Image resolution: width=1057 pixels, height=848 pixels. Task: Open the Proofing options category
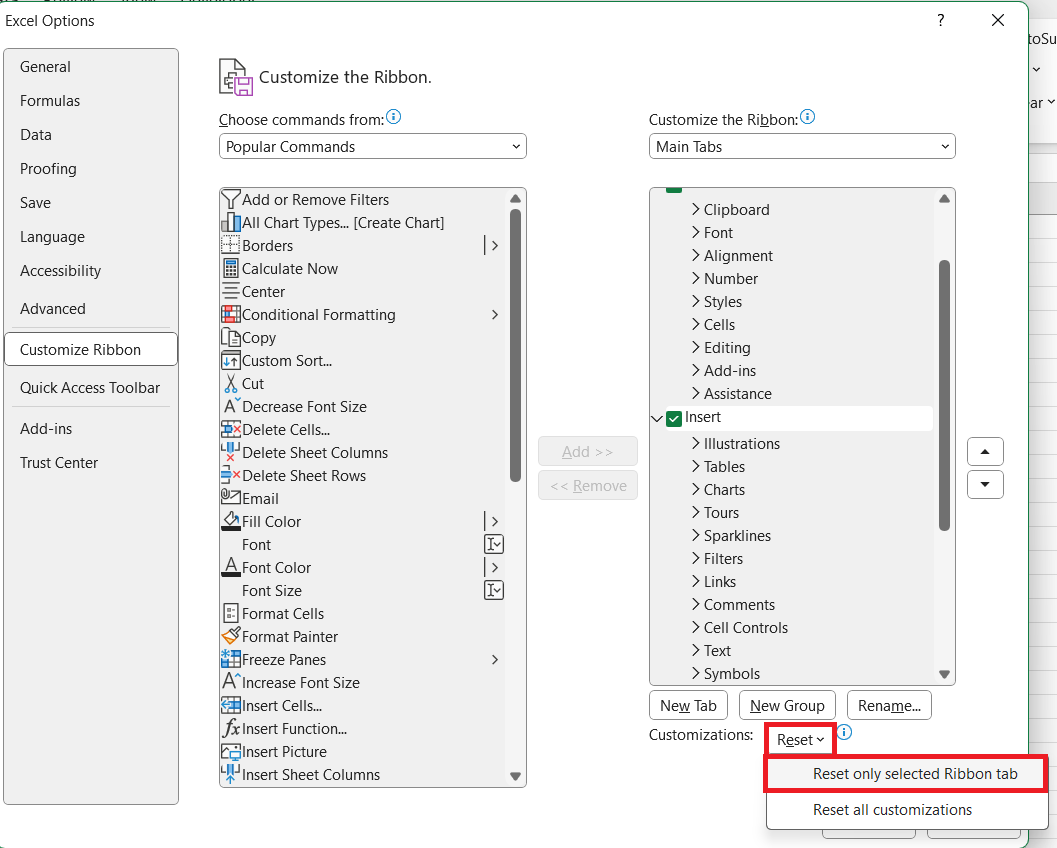[x=90, y=169]
